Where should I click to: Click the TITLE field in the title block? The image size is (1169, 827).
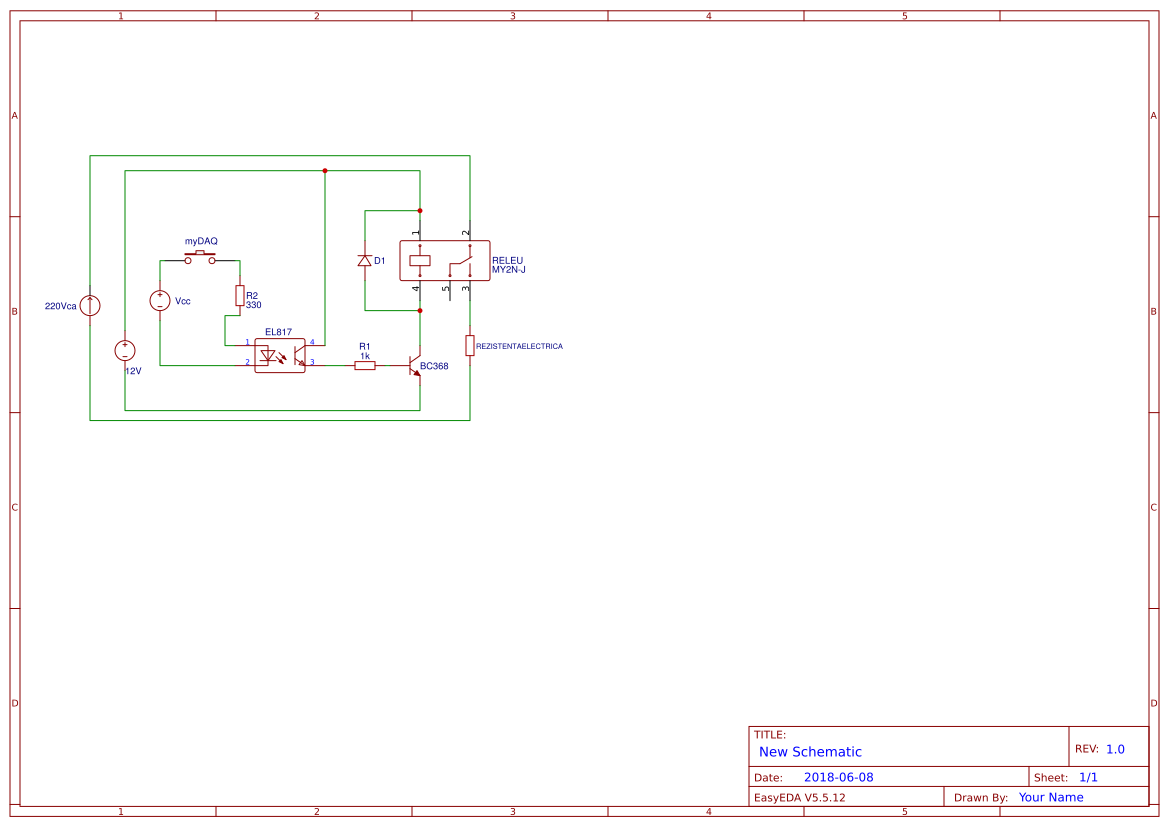[770, 733]
